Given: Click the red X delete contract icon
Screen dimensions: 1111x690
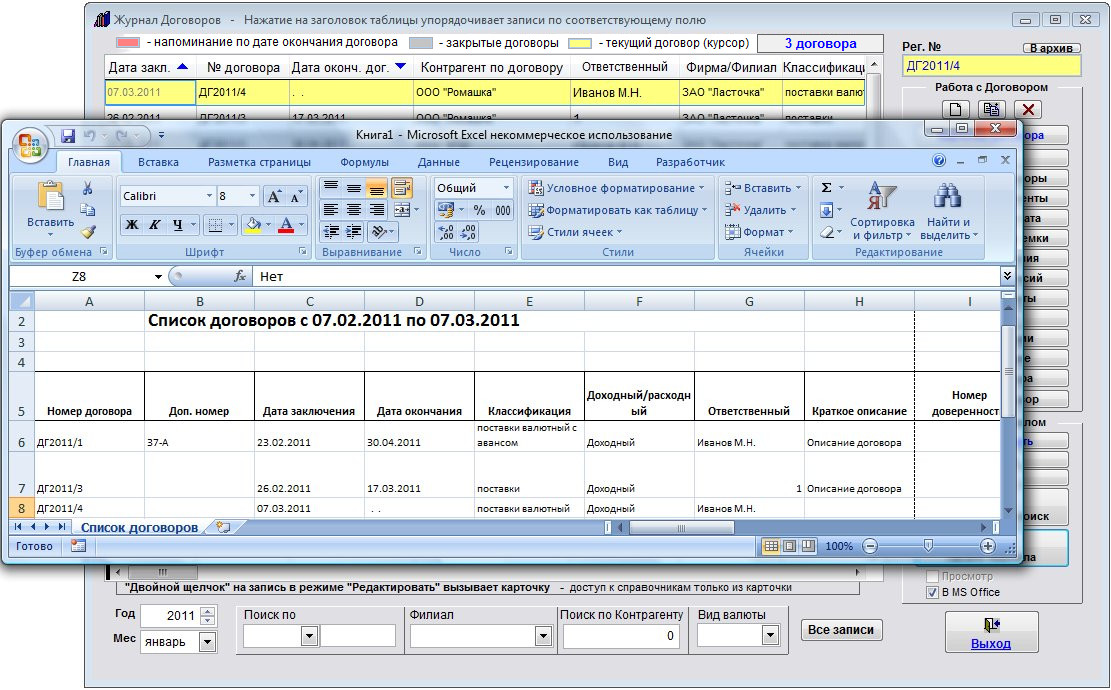Looking at the screenshot, I should (1027, 110).
